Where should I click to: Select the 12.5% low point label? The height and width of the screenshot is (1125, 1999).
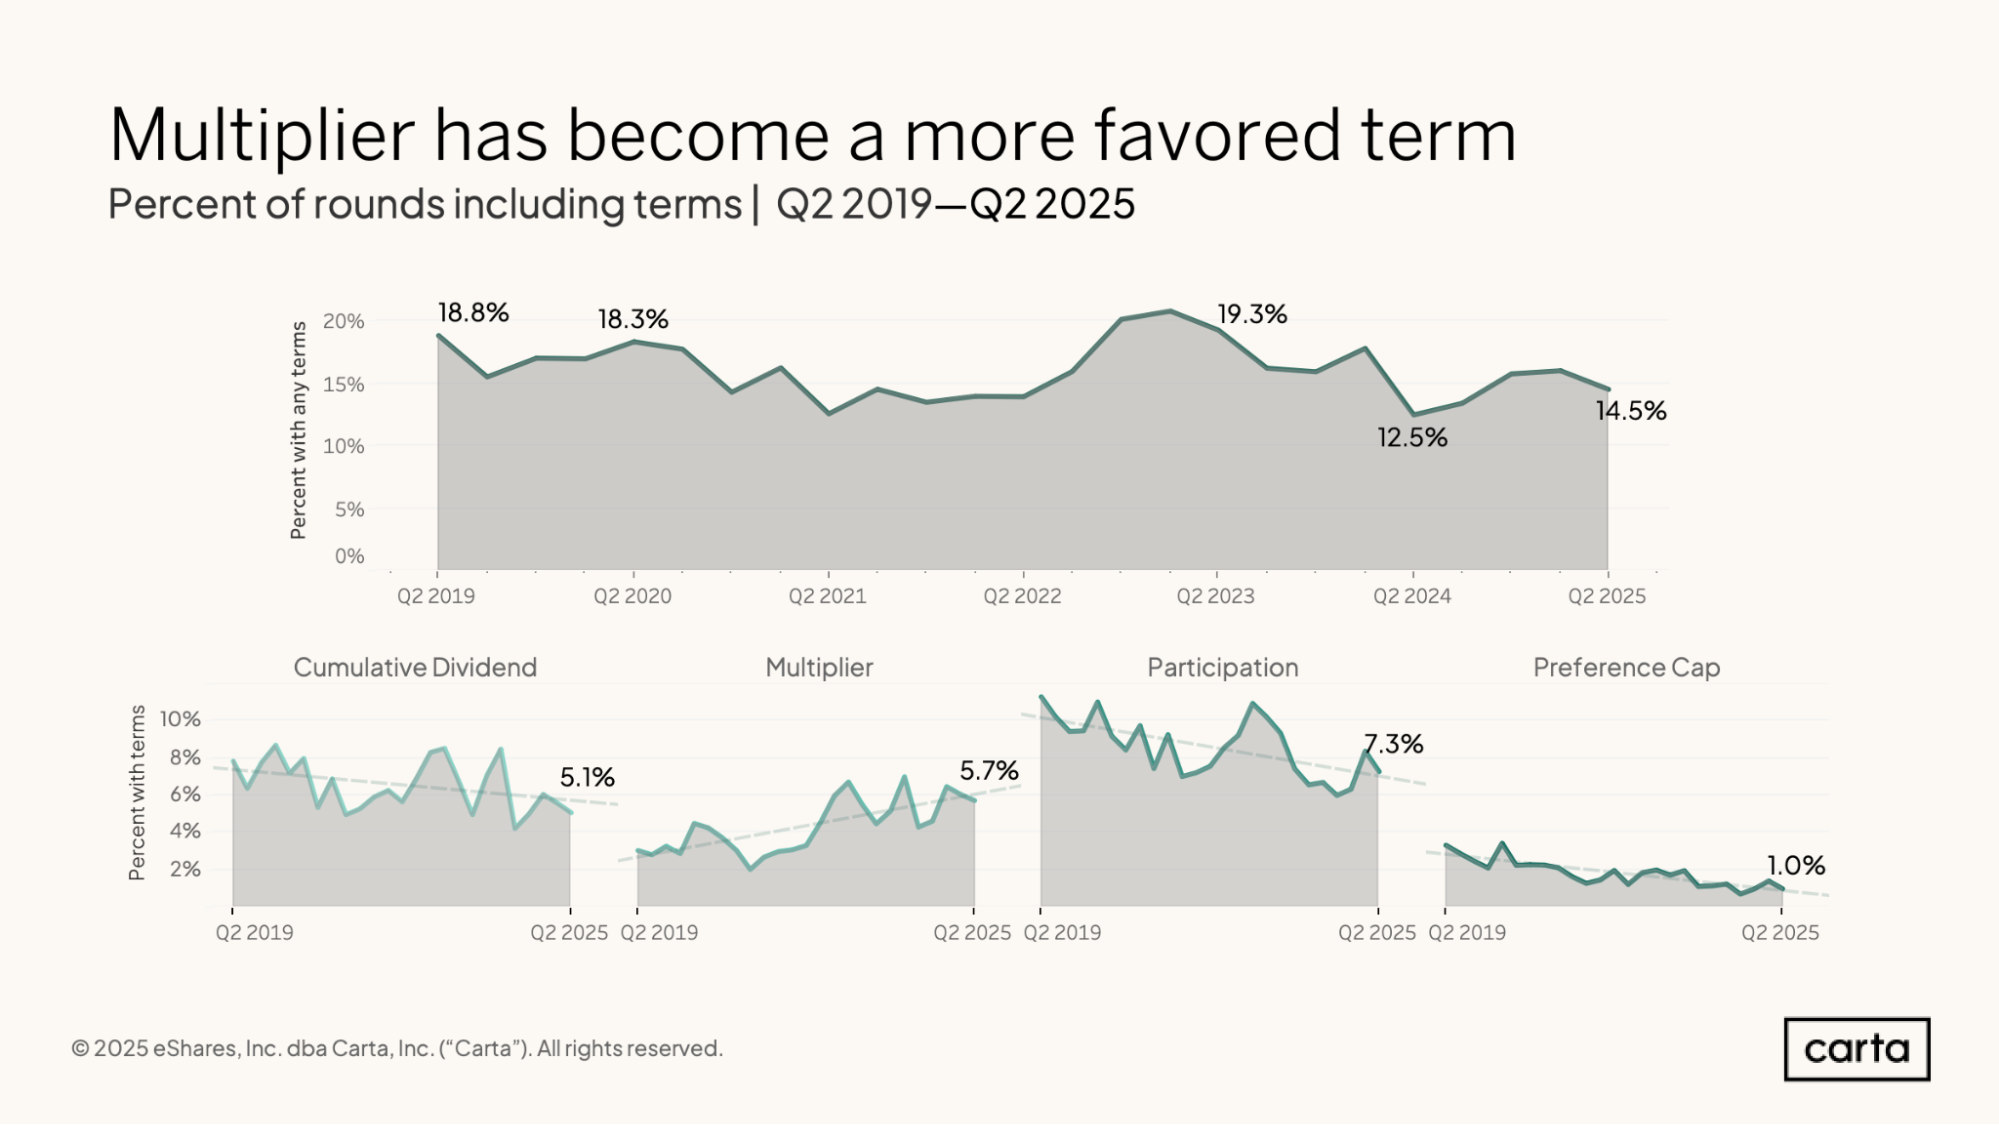(x=1412, y=437)
